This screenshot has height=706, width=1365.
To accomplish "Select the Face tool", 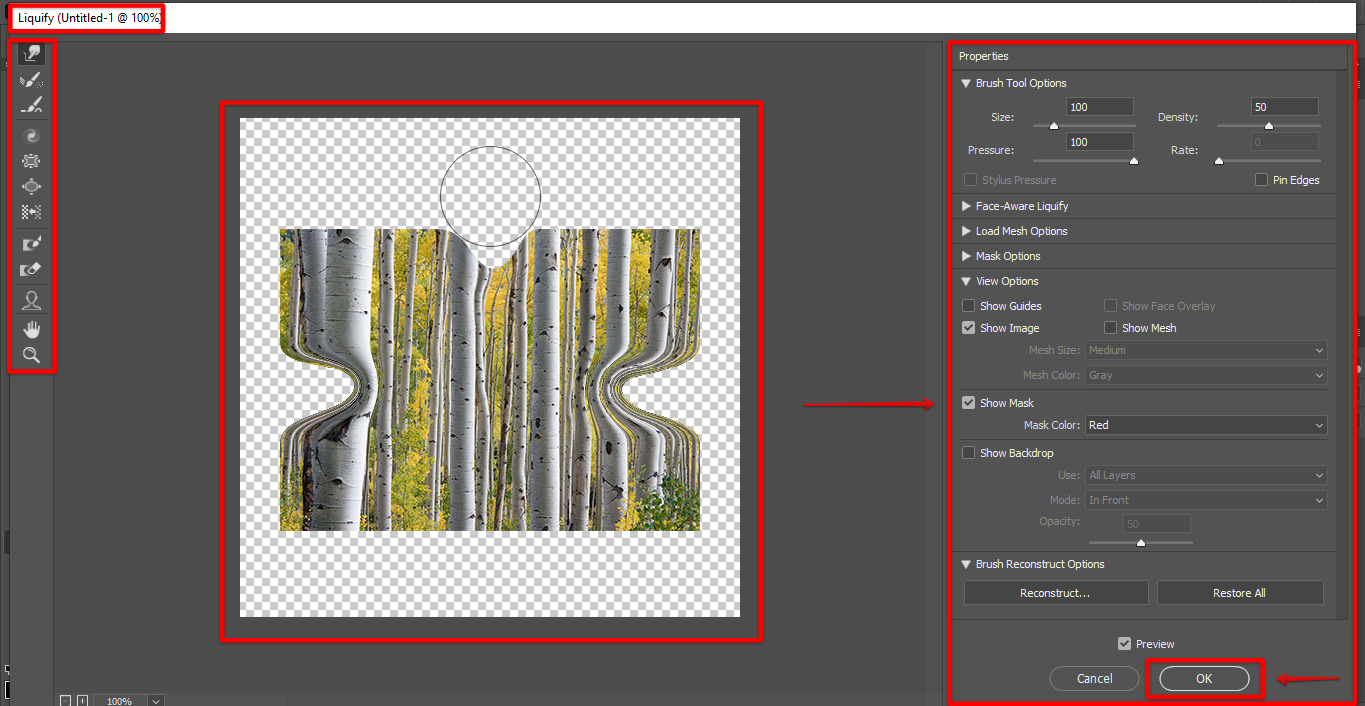I will coord(32,300).
